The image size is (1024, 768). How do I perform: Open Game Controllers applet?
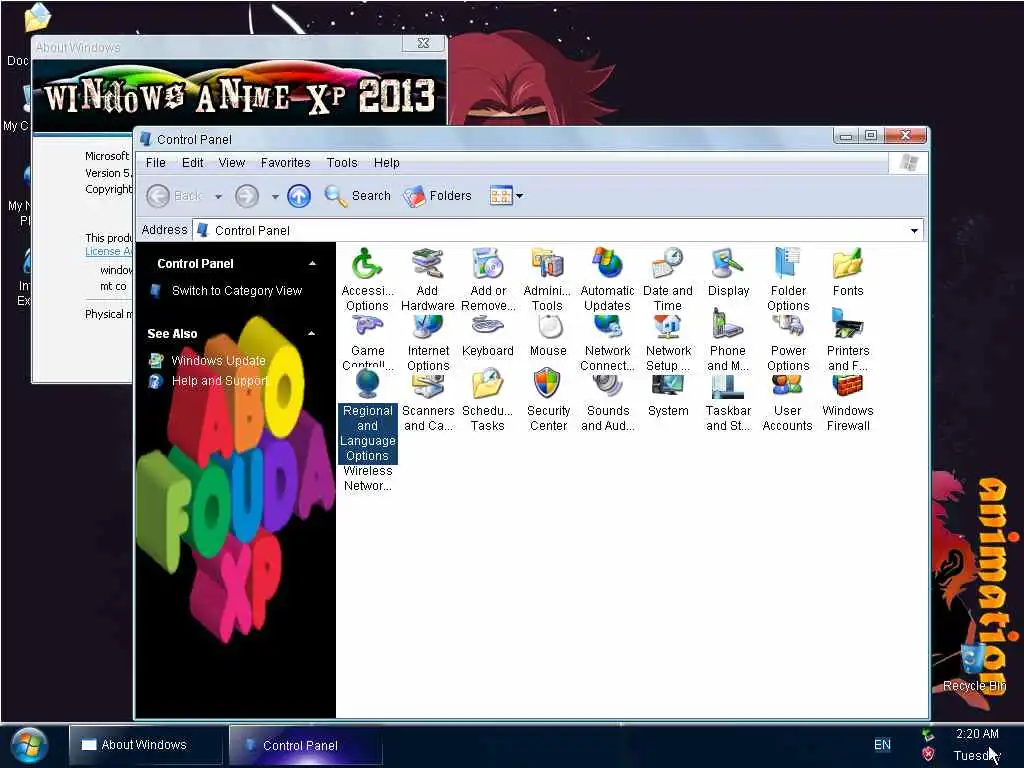tap(367, 343)
